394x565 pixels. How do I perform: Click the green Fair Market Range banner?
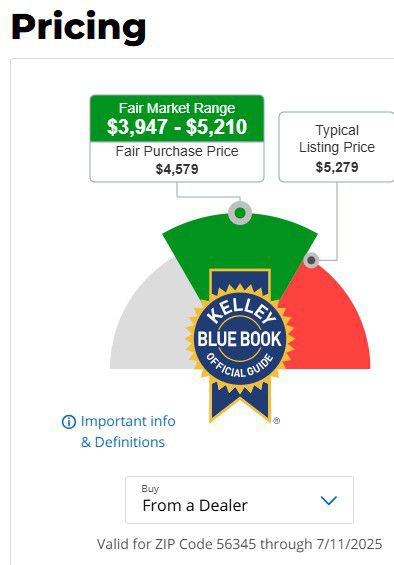click(x=177, y=118)
